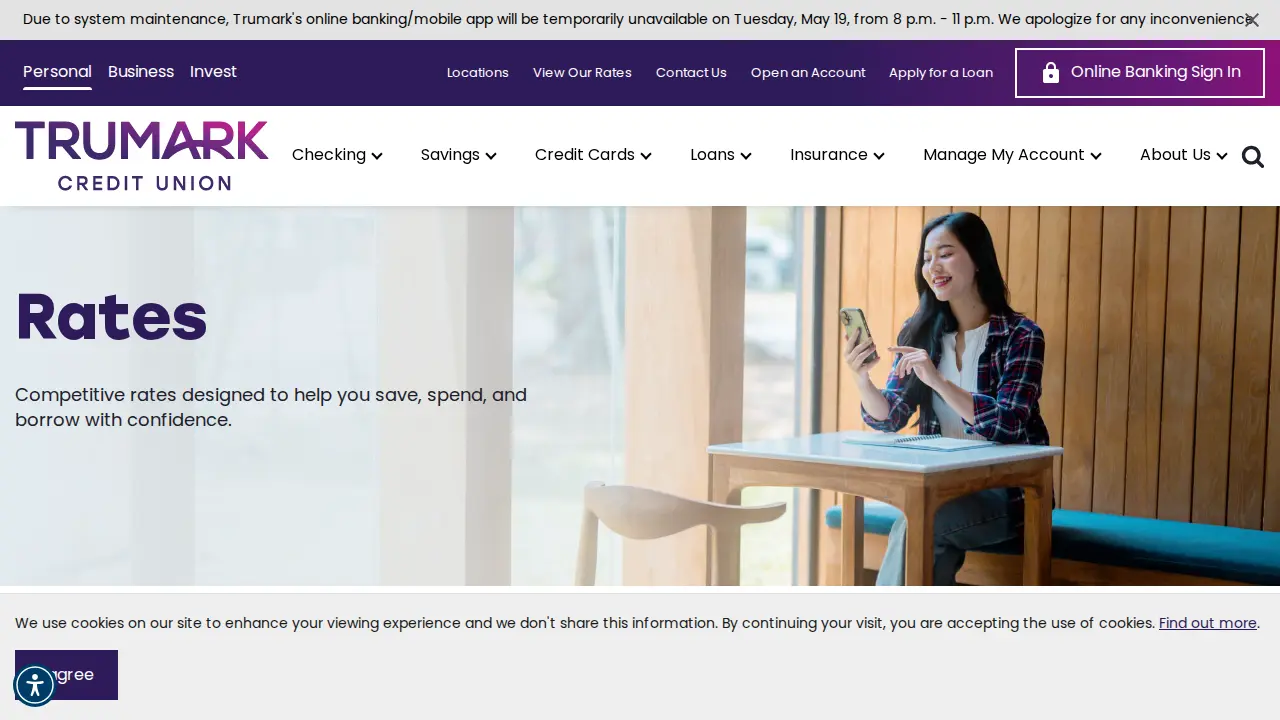Expand the About Us menu
This screenshot has width=1280, height=720.
1184,155
